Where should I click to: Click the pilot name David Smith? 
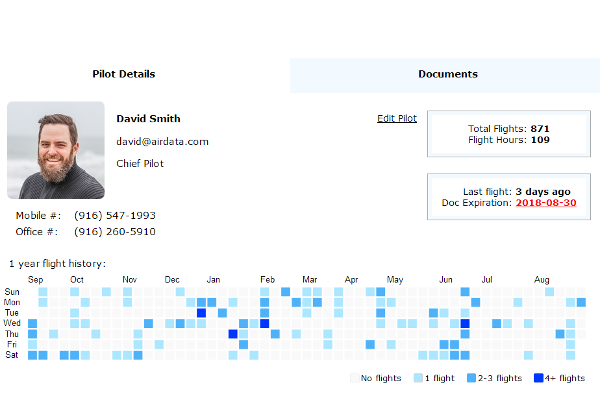click(148, 119)
